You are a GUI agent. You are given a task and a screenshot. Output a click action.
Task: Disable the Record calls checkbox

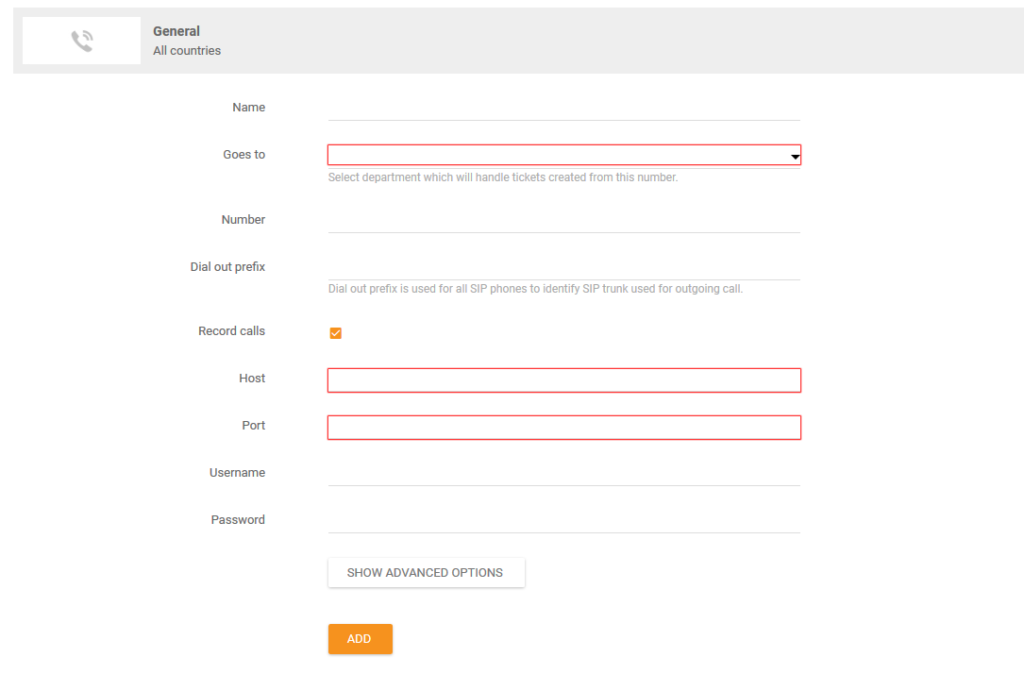(x=335, y=332)
